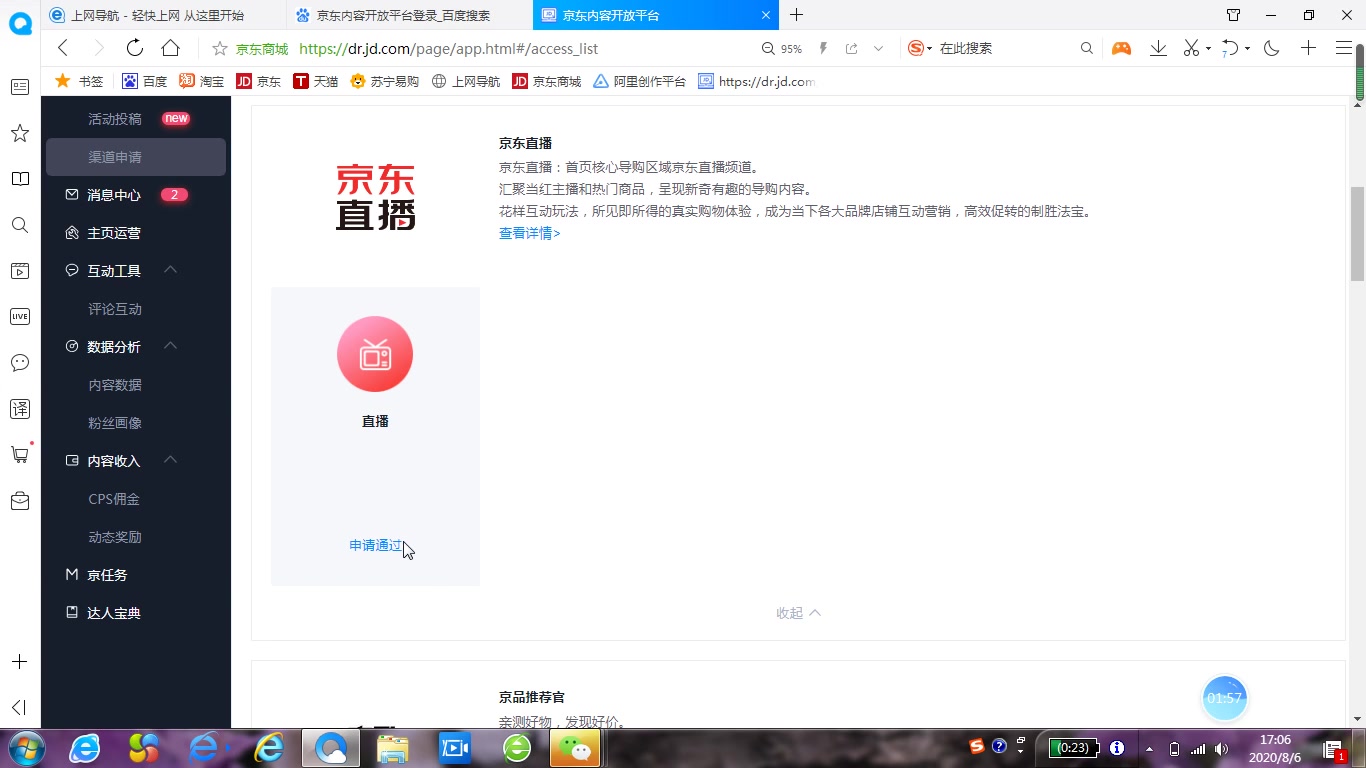Click the pink 直播 TV icon
The image size is (1366, 768).
375,354
